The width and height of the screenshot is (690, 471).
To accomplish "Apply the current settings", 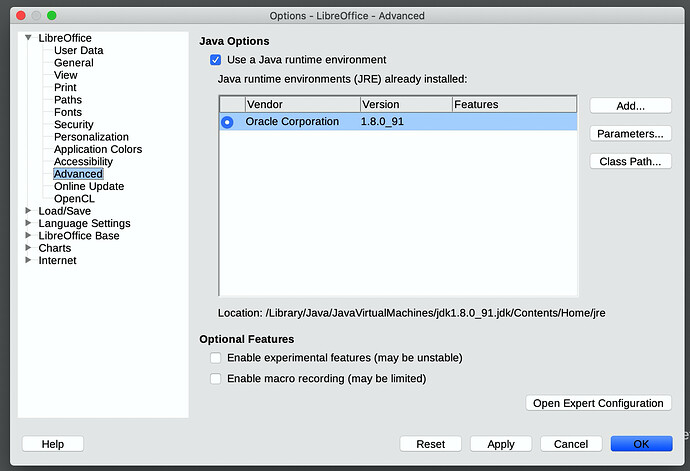I will pyautogui.click(x=501, y=444).
